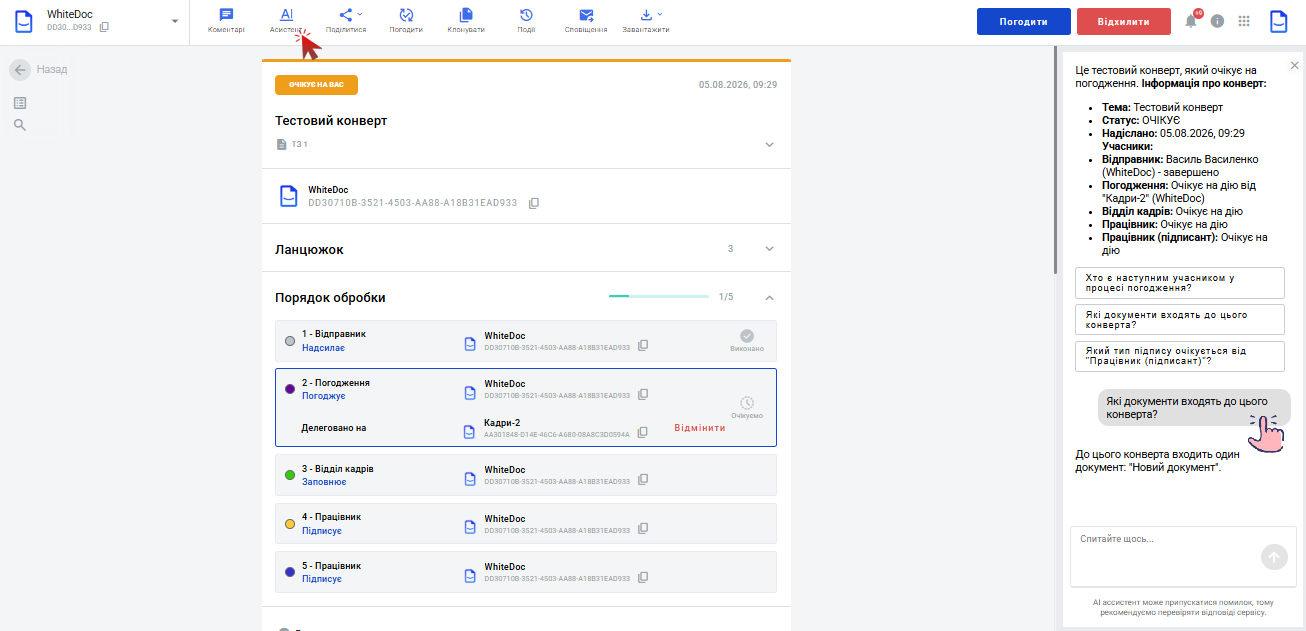The width and height of the screenshot is (1306, 631).
Task: Click the Відмінити delegation link
Action: coord(700,428)
